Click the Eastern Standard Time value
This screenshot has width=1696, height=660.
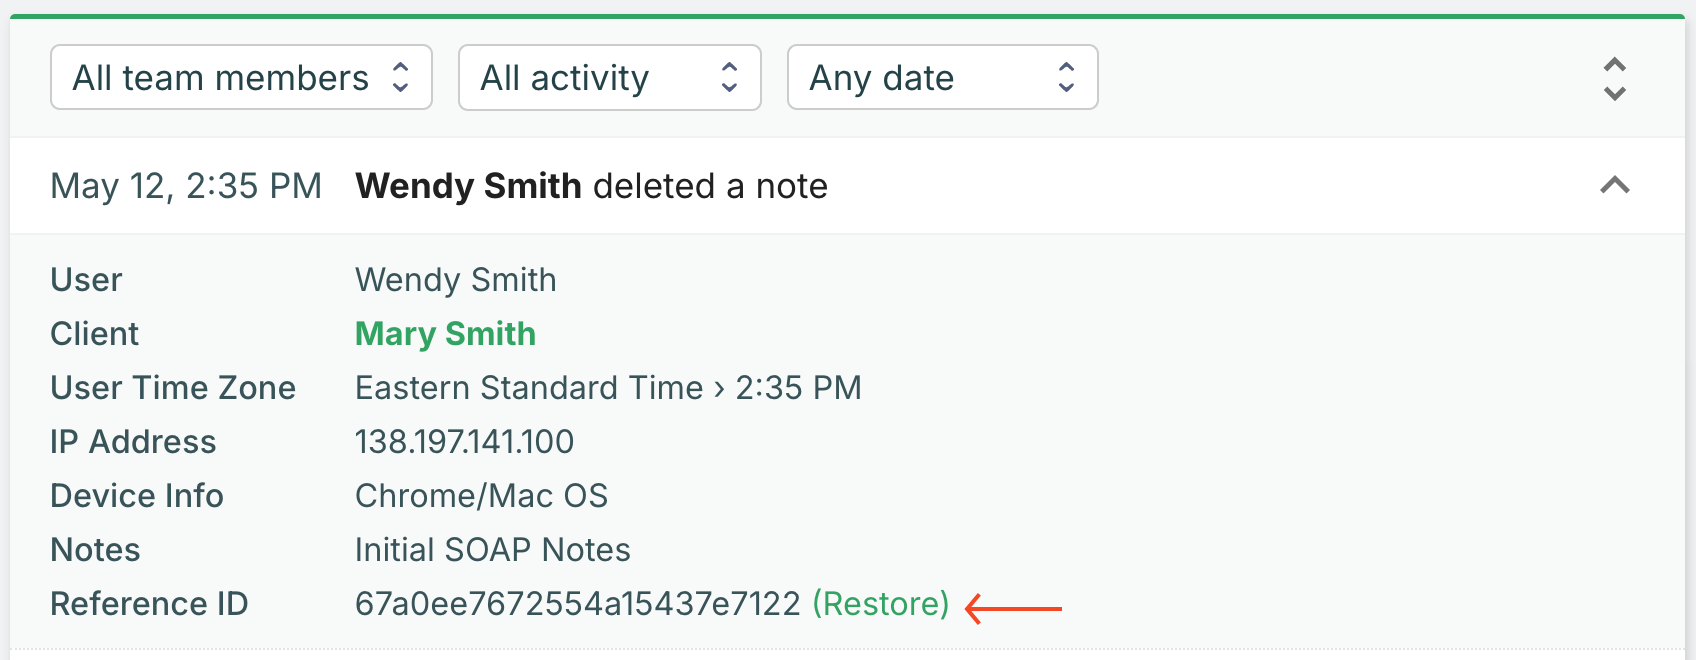point(529,388)
